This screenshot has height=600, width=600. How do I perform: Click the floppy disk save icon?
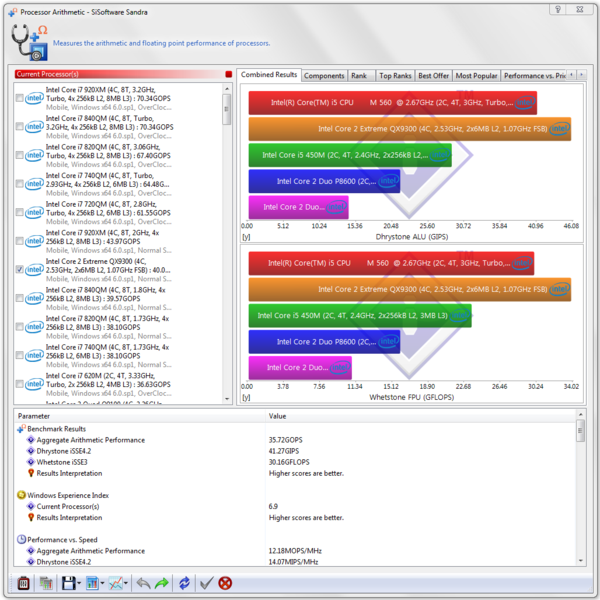tap(68, 583)
